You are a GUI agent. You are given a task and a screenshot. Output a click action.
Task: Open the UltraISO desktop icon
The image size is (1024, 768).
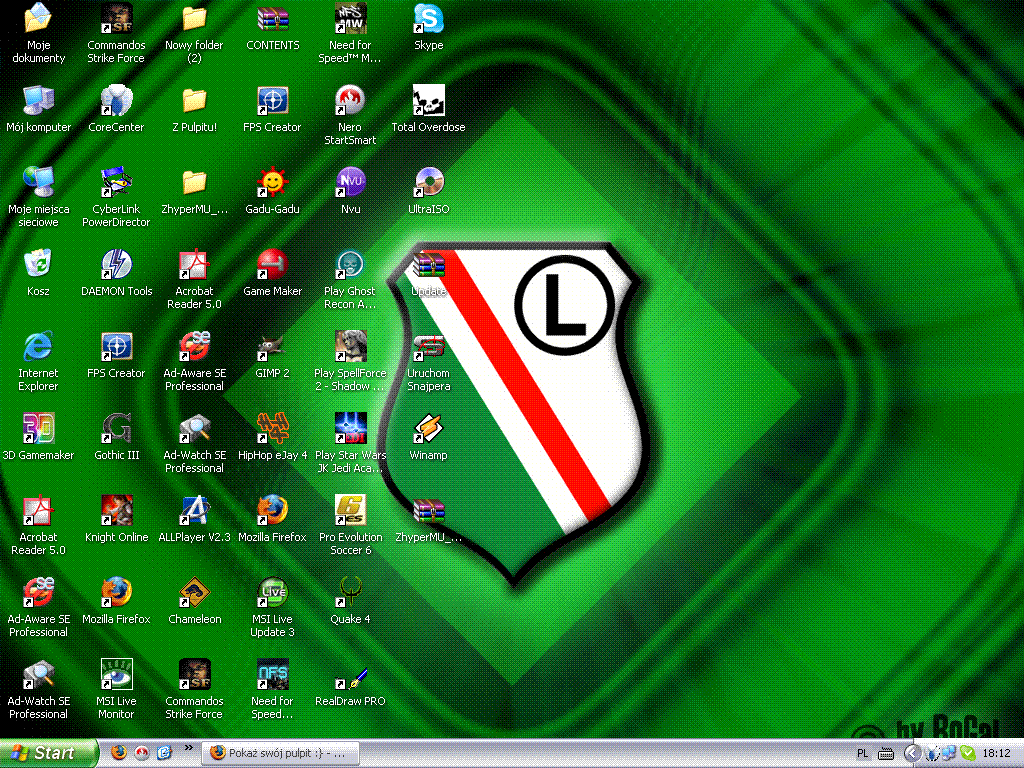click(x=429, y=184)
